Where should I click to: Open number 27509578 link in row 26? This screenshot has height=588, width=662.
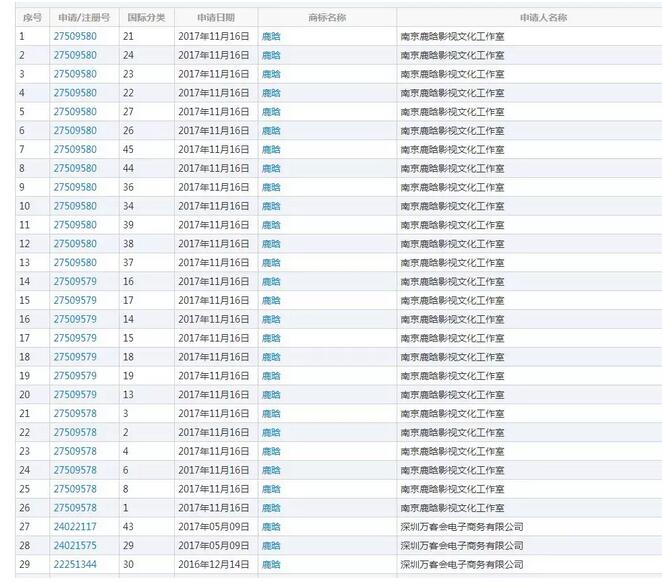click(75, 508)
